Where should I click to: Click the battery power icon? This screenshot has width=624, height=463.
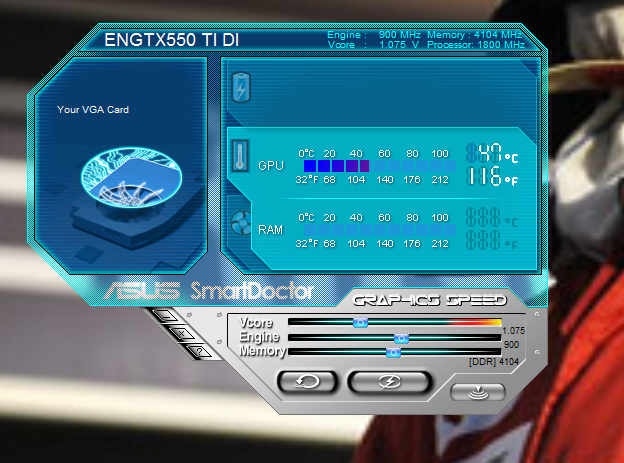pyautogui.click(x=241, y=88)
